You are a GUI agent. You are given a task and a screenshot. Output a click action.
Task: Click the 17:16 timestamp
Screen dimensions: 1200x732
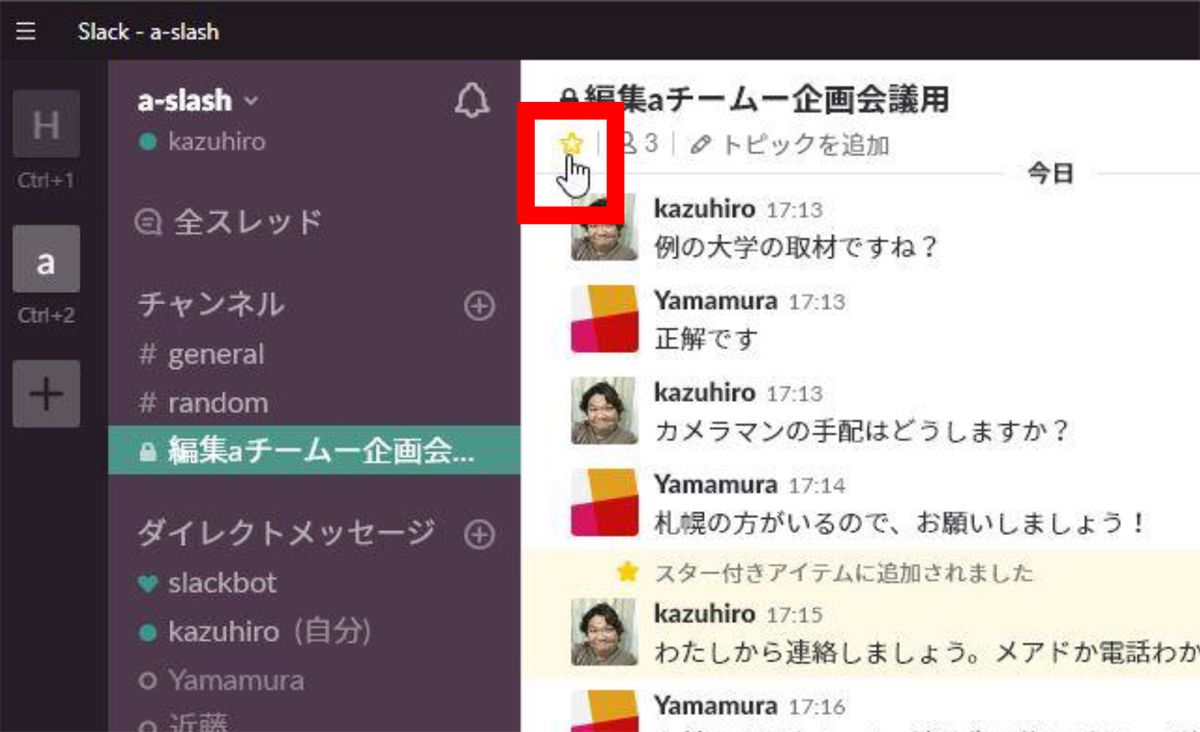[x=818, y=707]
